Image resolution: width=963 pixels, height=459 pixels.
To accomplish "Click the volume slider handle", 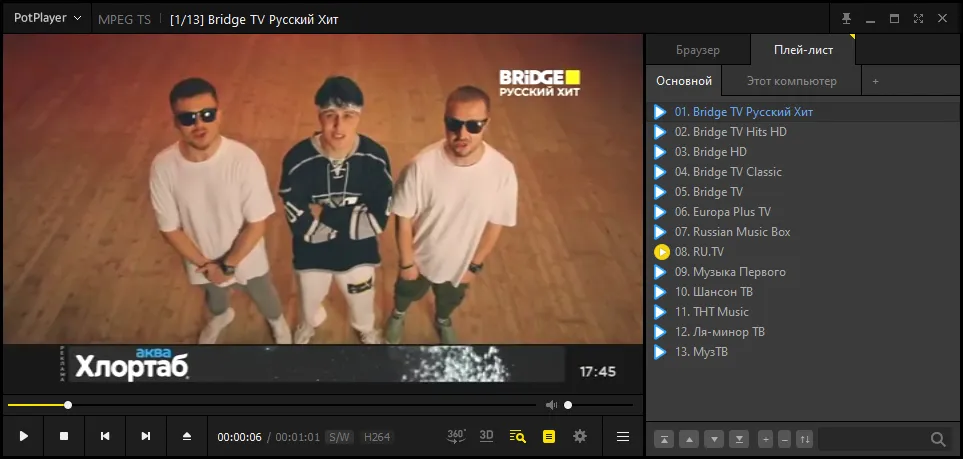I will 568,405.
